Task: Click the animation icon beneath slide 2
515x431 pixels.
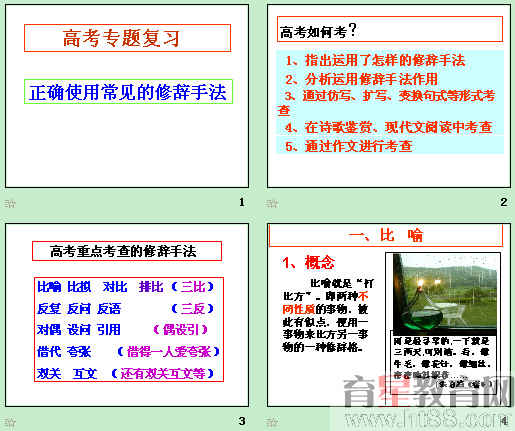Action: pos(272,203)
